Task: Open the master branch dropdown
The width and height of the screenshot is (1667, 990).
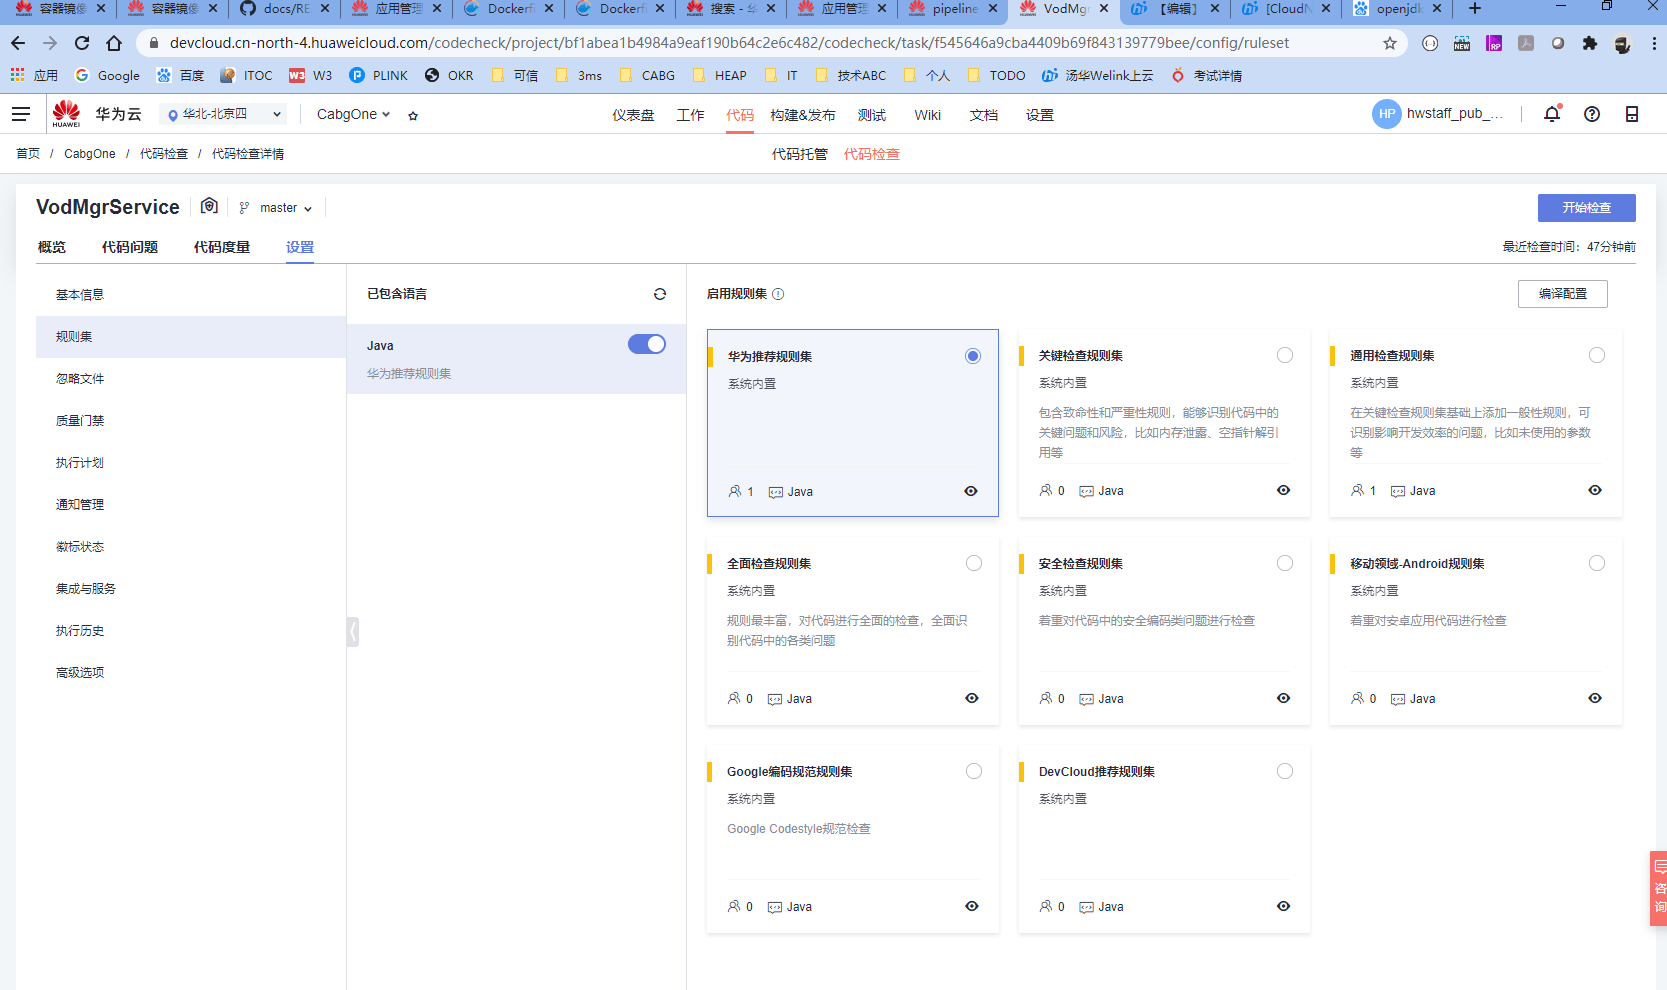Action: (276, 208)
